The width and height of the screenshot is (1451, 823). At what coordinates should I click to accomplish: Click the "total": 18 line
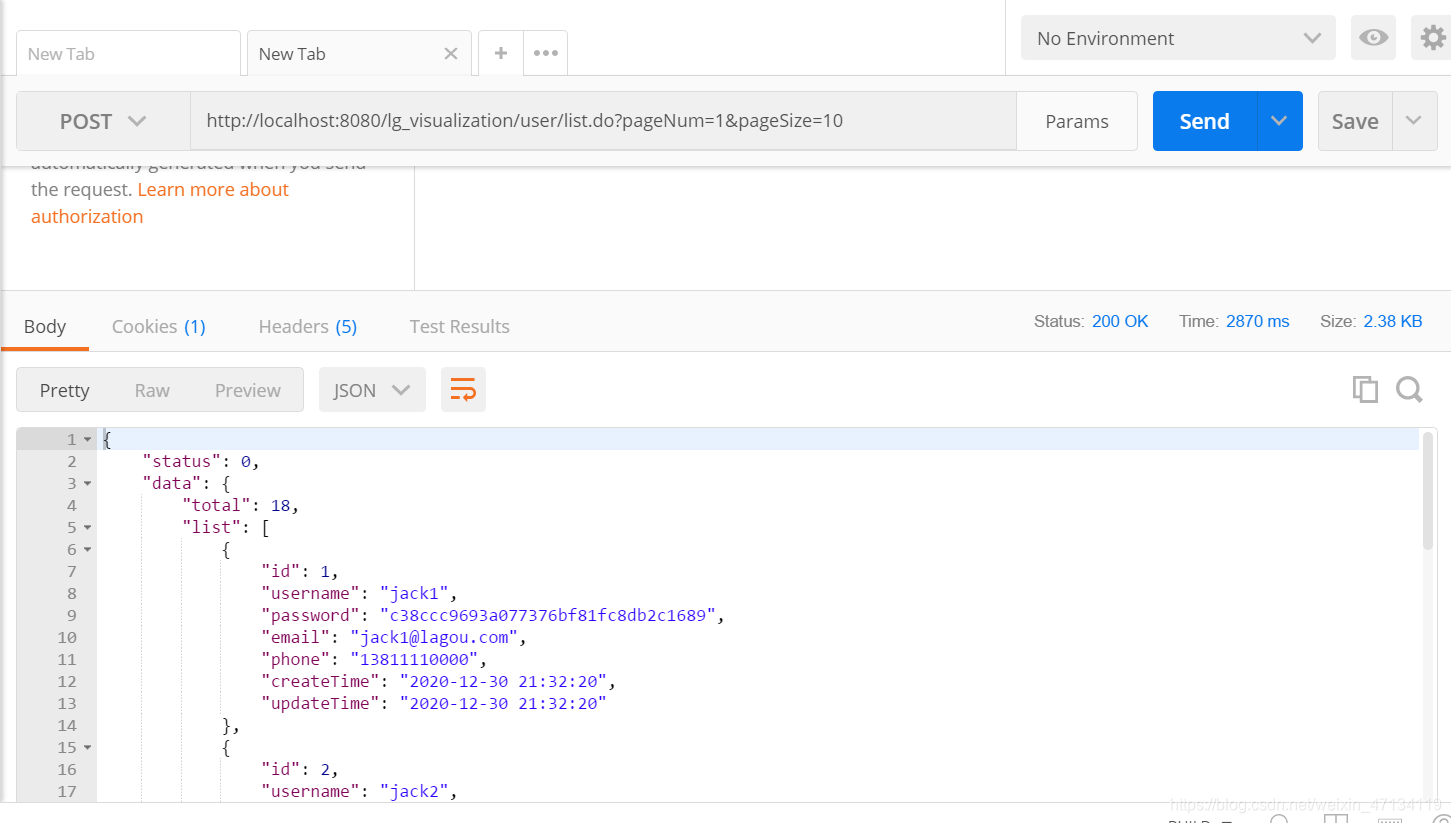pos(241,505)
